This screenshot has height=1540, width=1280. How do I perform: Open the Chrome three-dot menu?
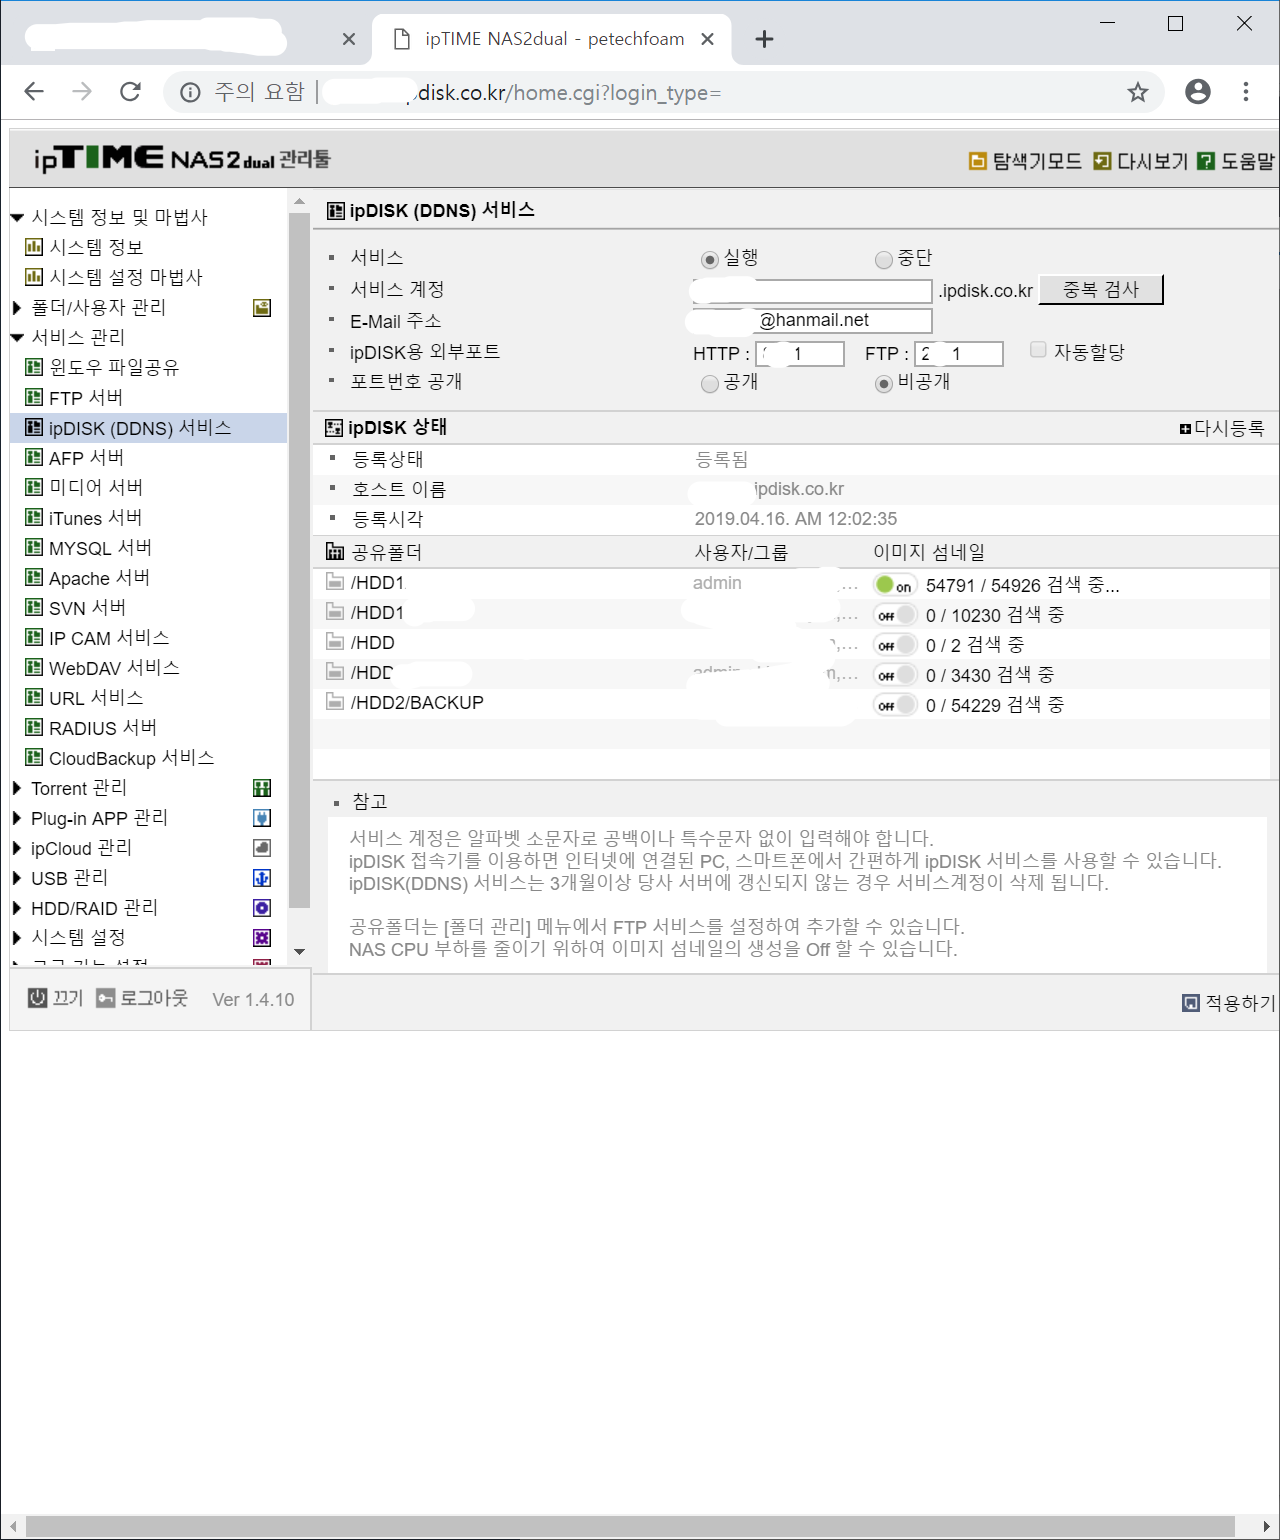pos(1246,92)
